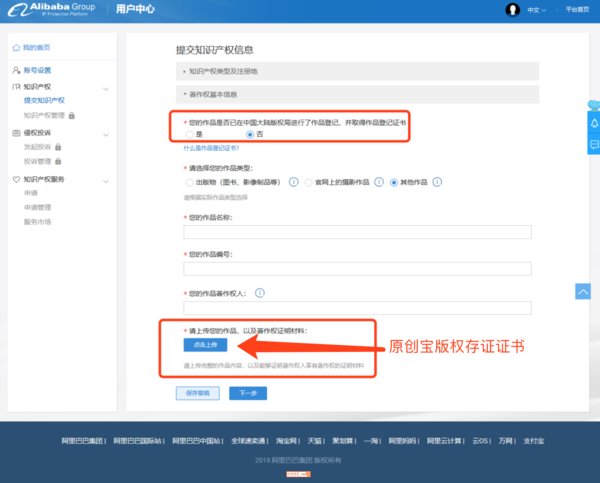
Task: Open footer link 阿里巴巴国际站
Action: (x=137, y=441)
